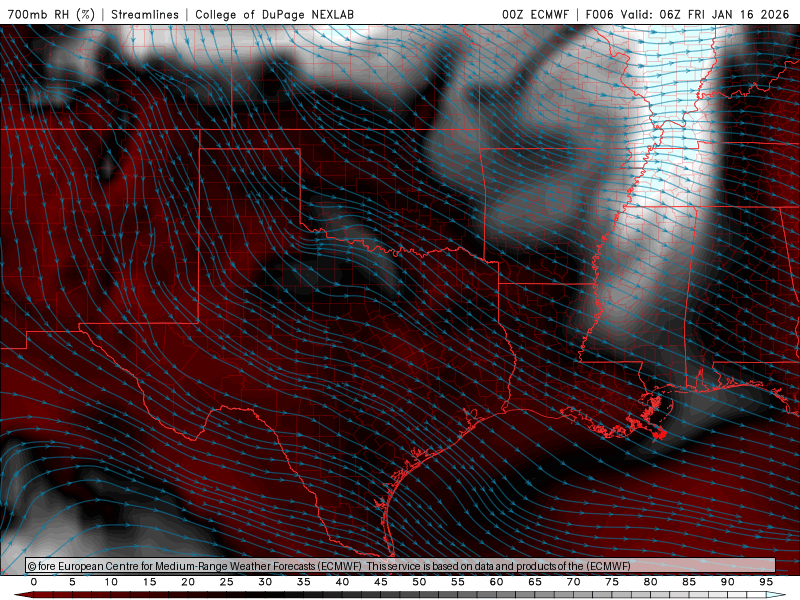Click the "5" value on the RH scale
The width and height of the screenshot is (800, 600).
click(x=72, y=582)
